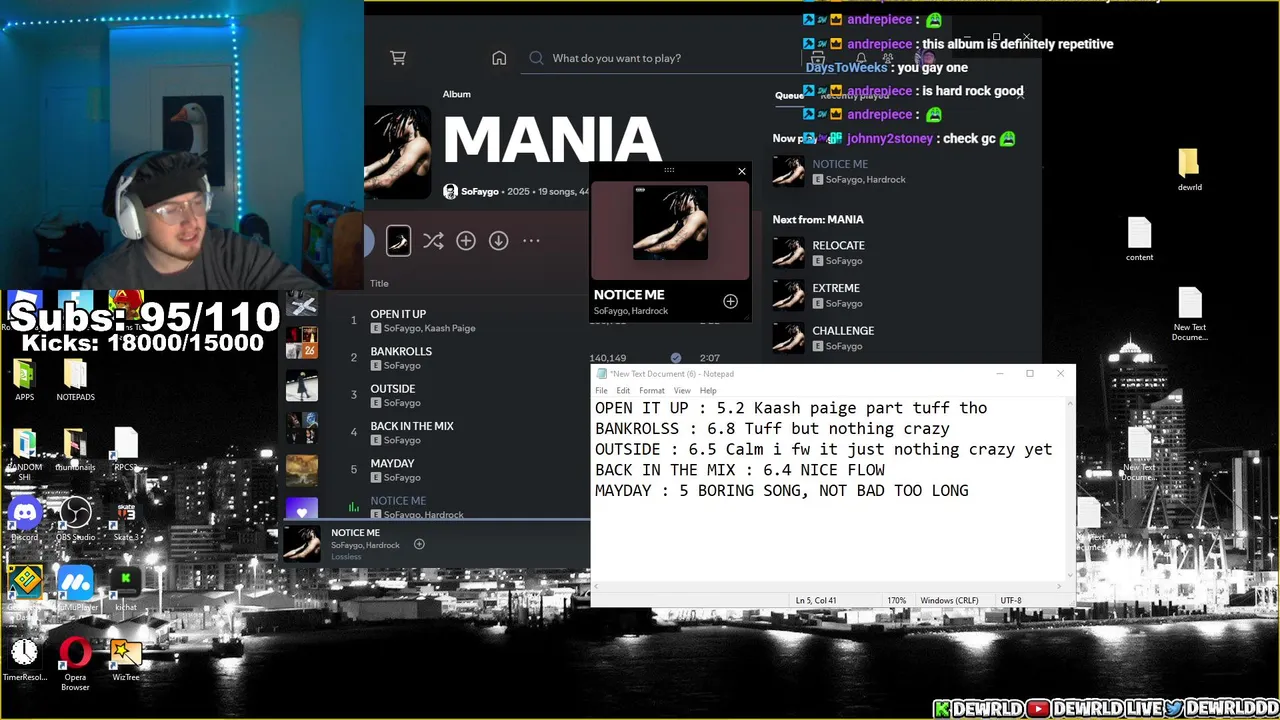The width and height of the screenshot is (1280, 720).
Task: Select the 'content' desktop file
Action: point(1140,240)
